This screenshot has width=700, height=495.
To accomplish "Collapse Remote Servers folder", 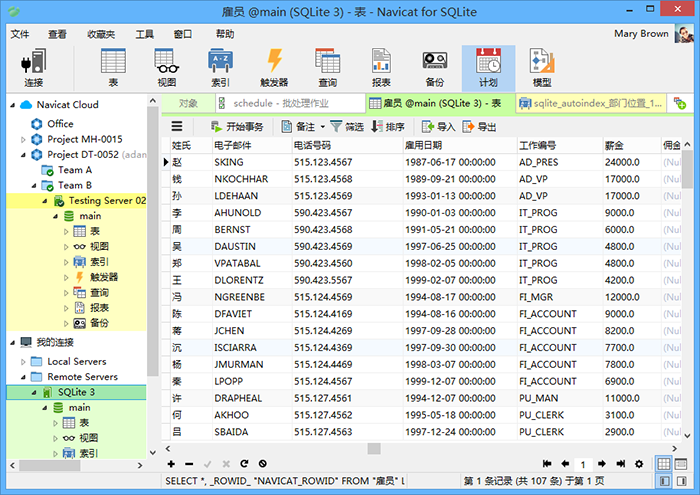I will (23, 377).
